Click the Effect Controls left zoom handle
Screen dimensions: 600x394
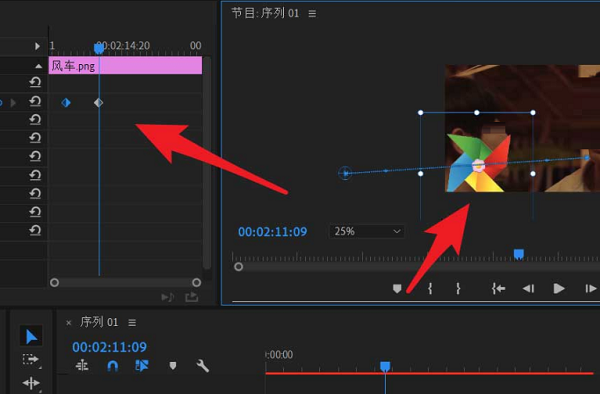pos(54,283)
